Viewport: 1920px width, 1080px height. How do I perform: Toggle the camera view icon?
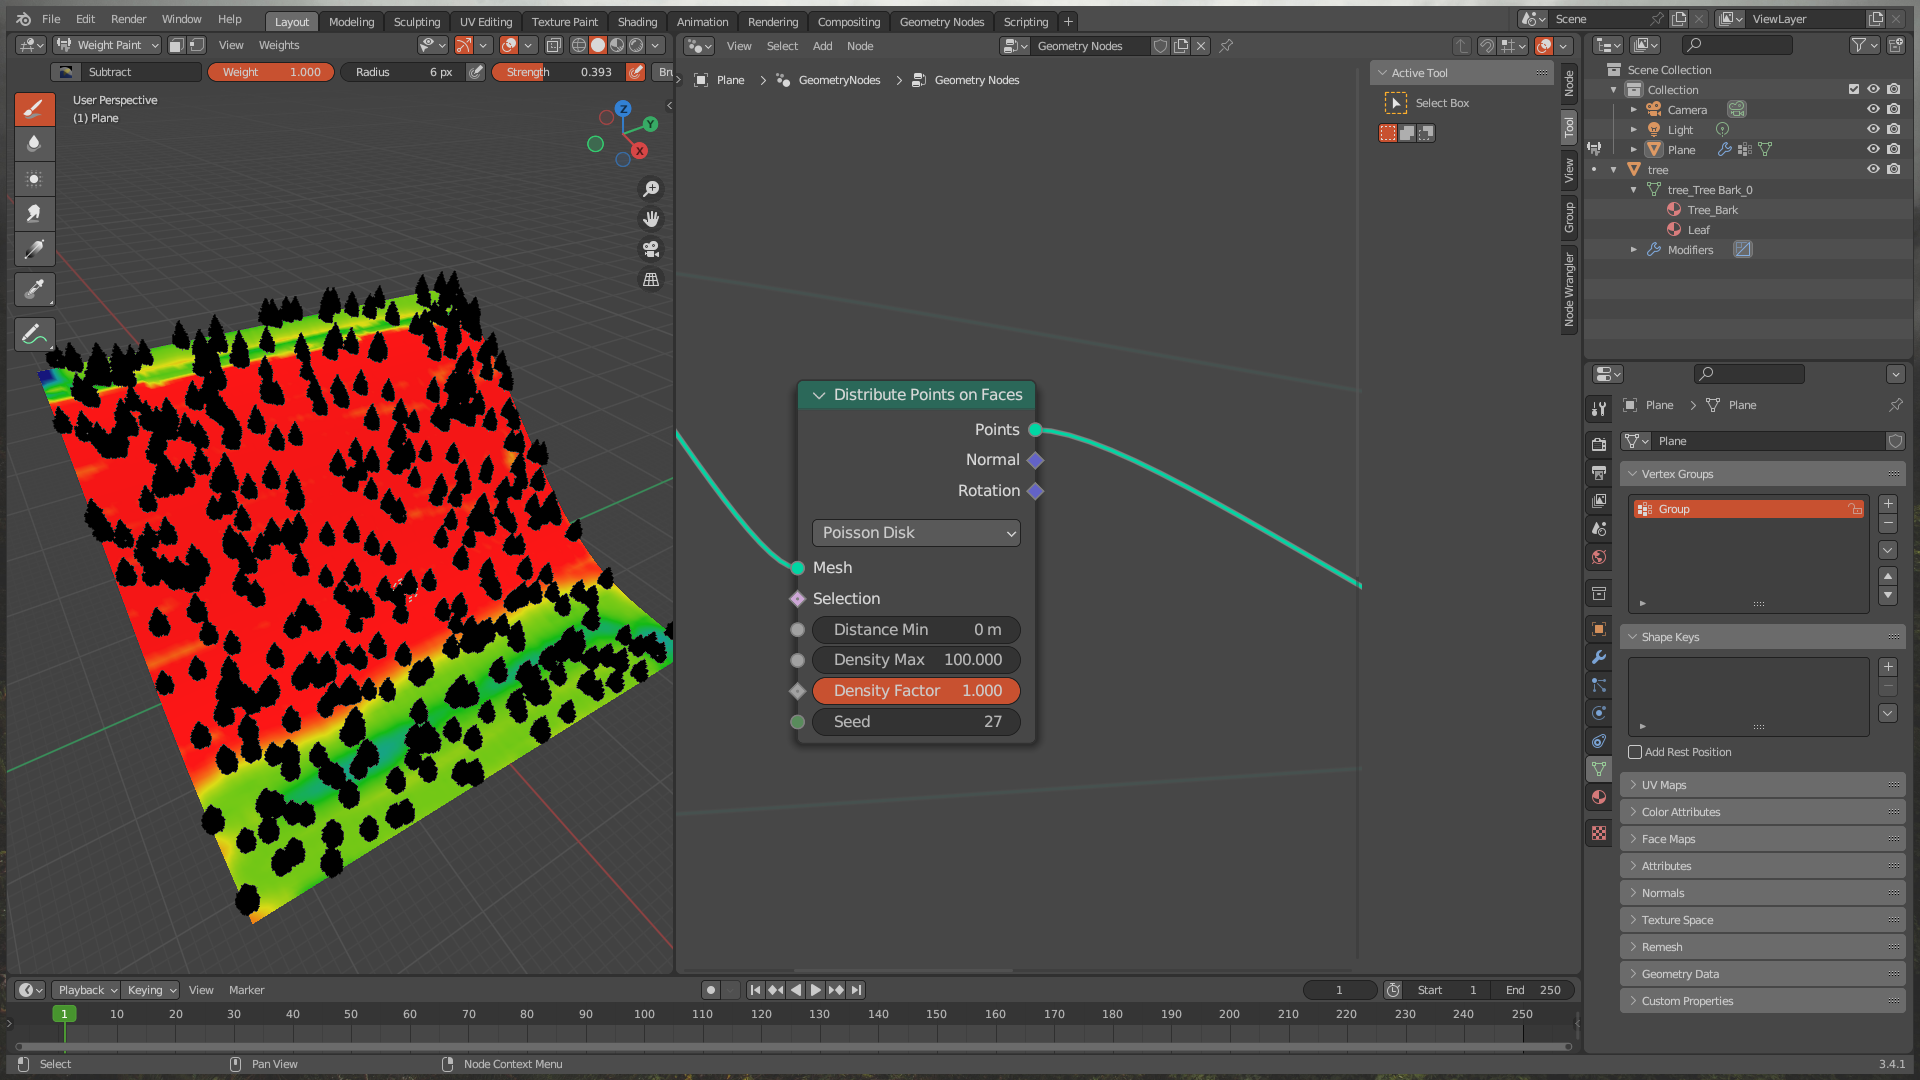coord(651,249)
